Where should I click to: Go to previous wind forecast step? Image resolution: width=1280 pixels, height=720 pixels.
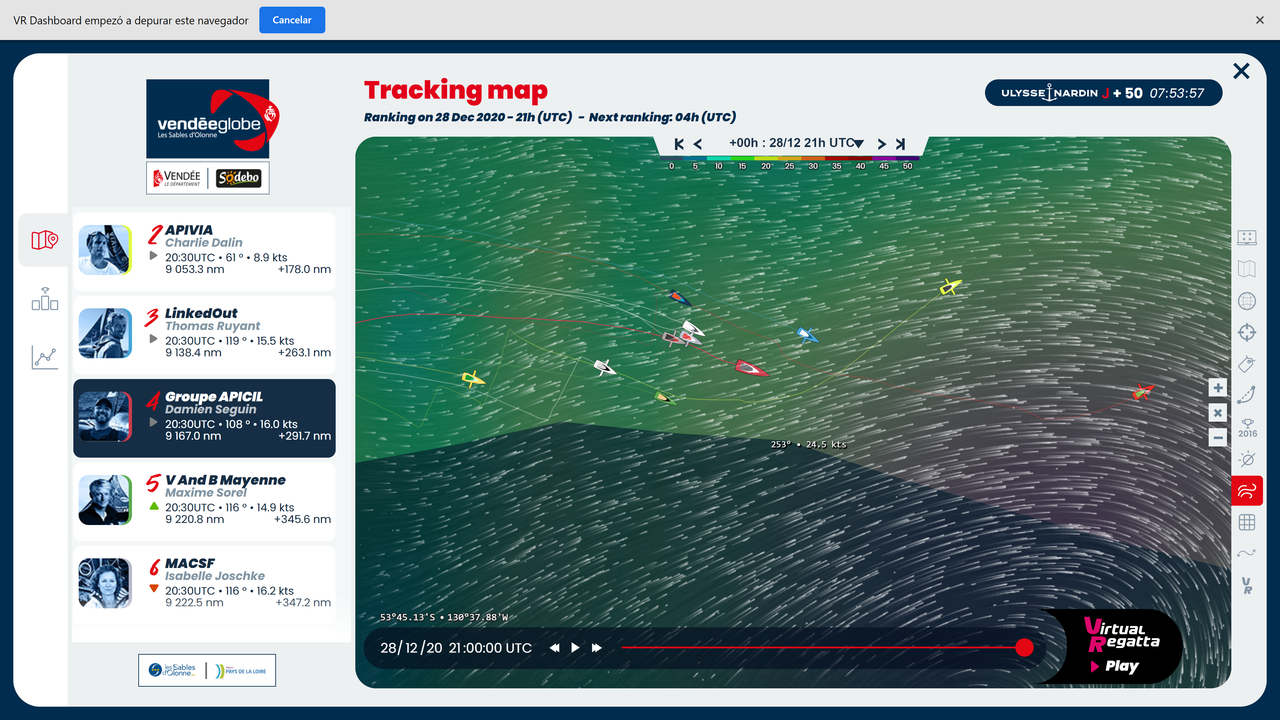point(698,144)
